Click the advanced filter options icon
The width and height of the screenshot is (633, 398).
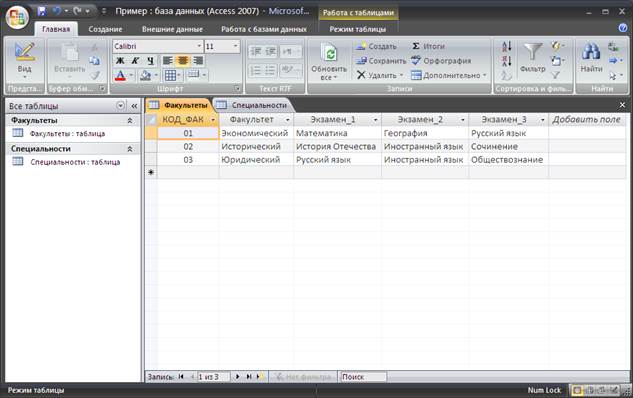[x=557, y=61]
